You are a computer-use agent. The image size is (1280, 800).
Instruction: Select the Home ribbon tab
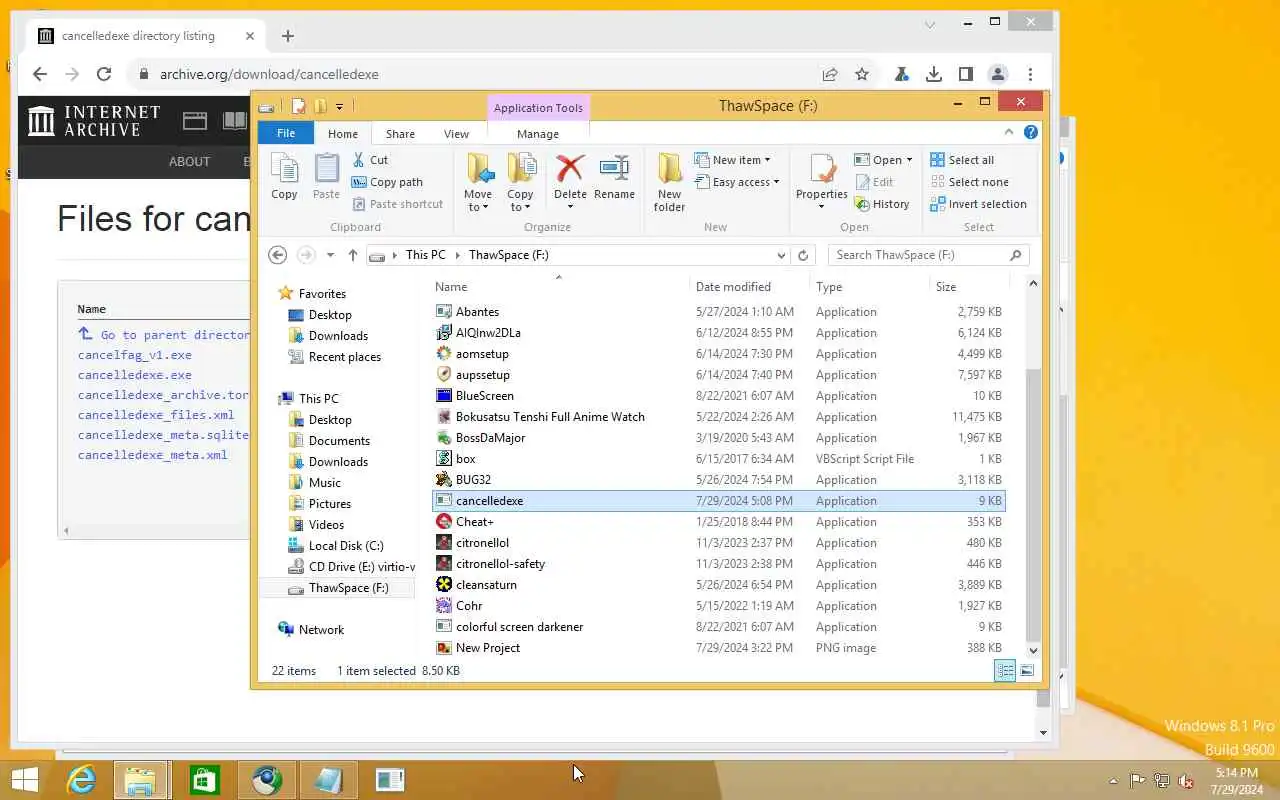tap(343, 134)
